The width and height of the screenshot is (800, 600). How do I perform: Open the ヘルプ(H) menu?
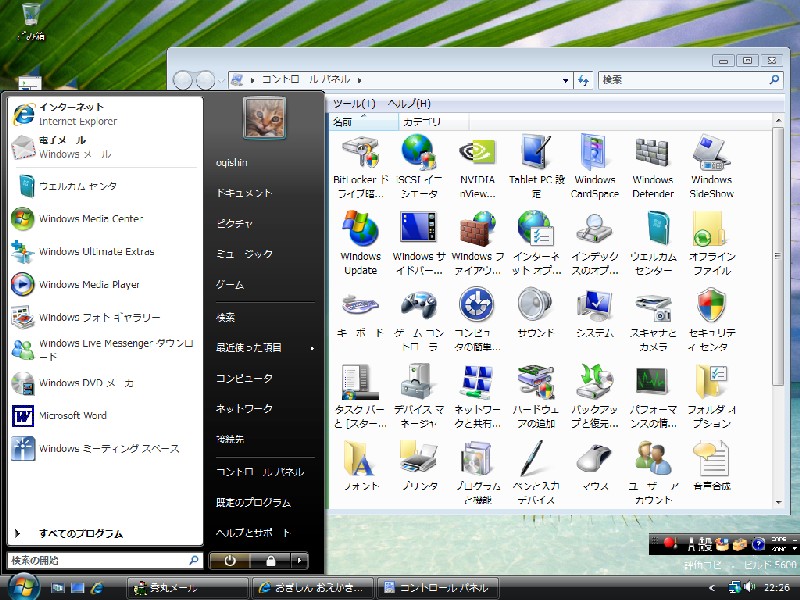coord(409,104)
